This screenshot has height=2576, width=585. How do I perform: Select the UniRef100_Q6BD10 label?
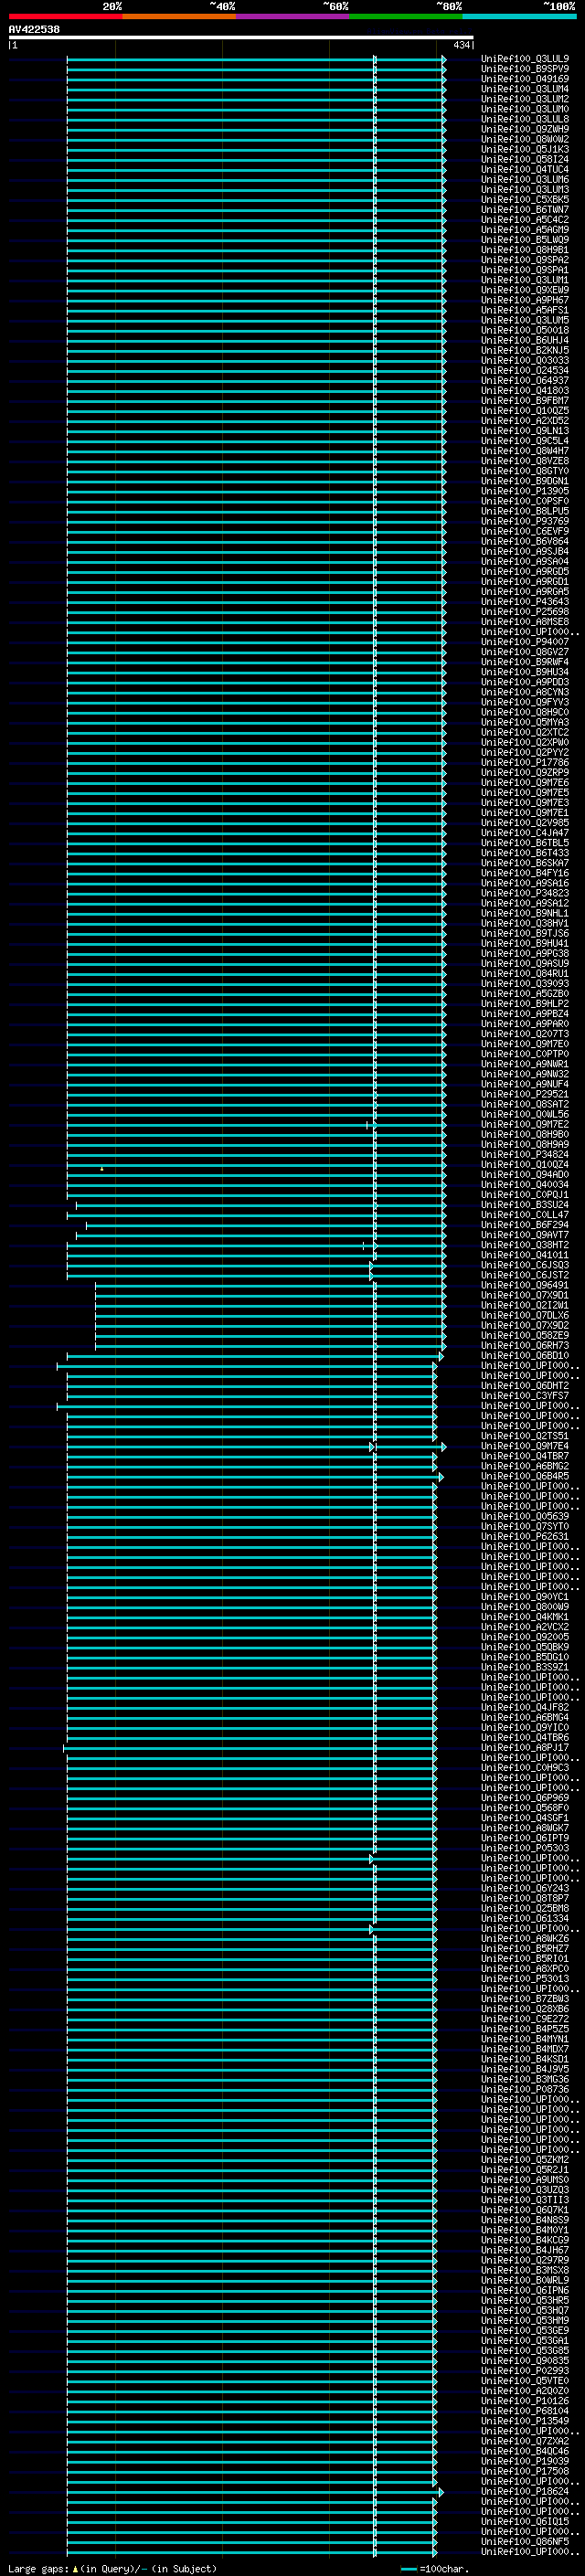525,1356
